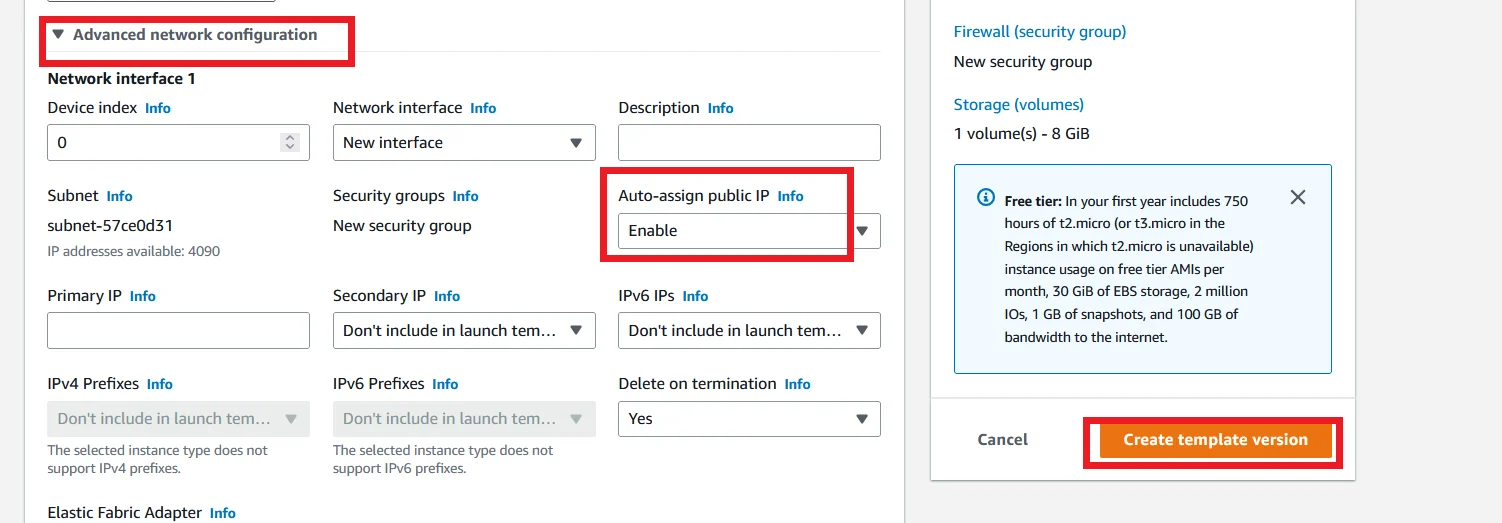Open Info link next to Device index

pyautogui.click(x=158, y=108)
